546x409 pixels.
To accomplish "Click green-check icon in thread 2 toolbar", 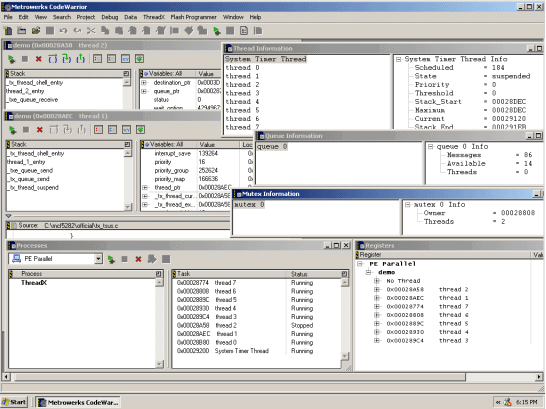I will [x=139, y=59].
